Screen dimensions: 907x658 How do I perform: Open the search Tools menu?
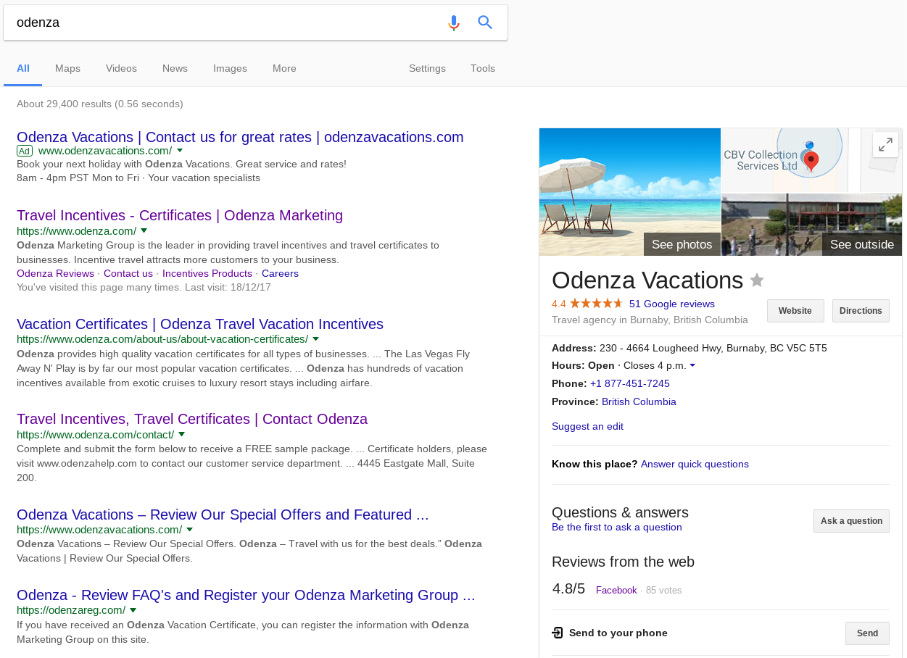point(482,68)
